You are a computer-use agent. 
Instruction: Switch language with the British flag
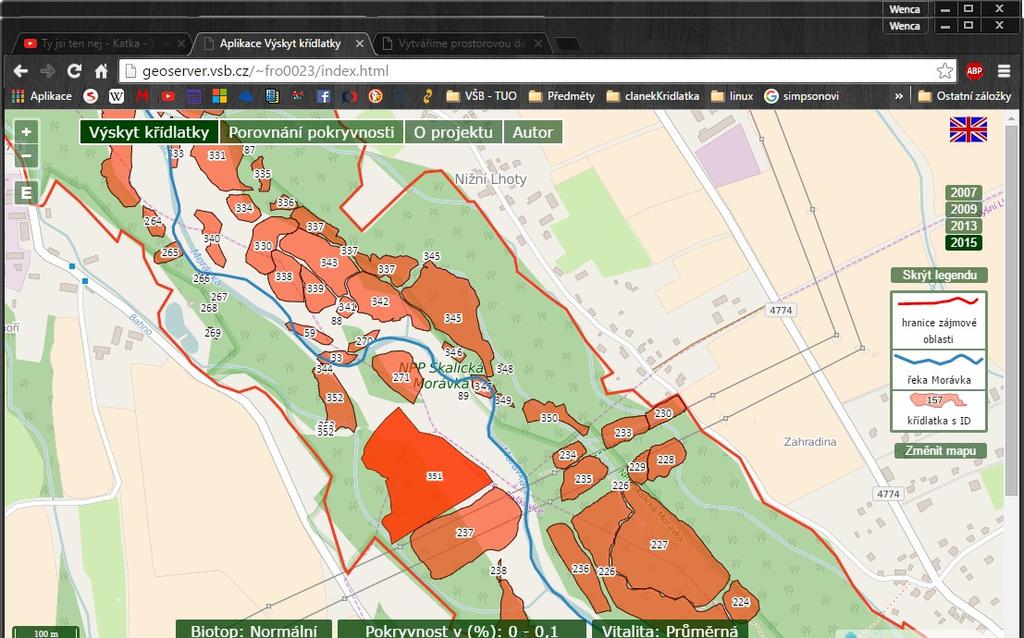[968, 129]
